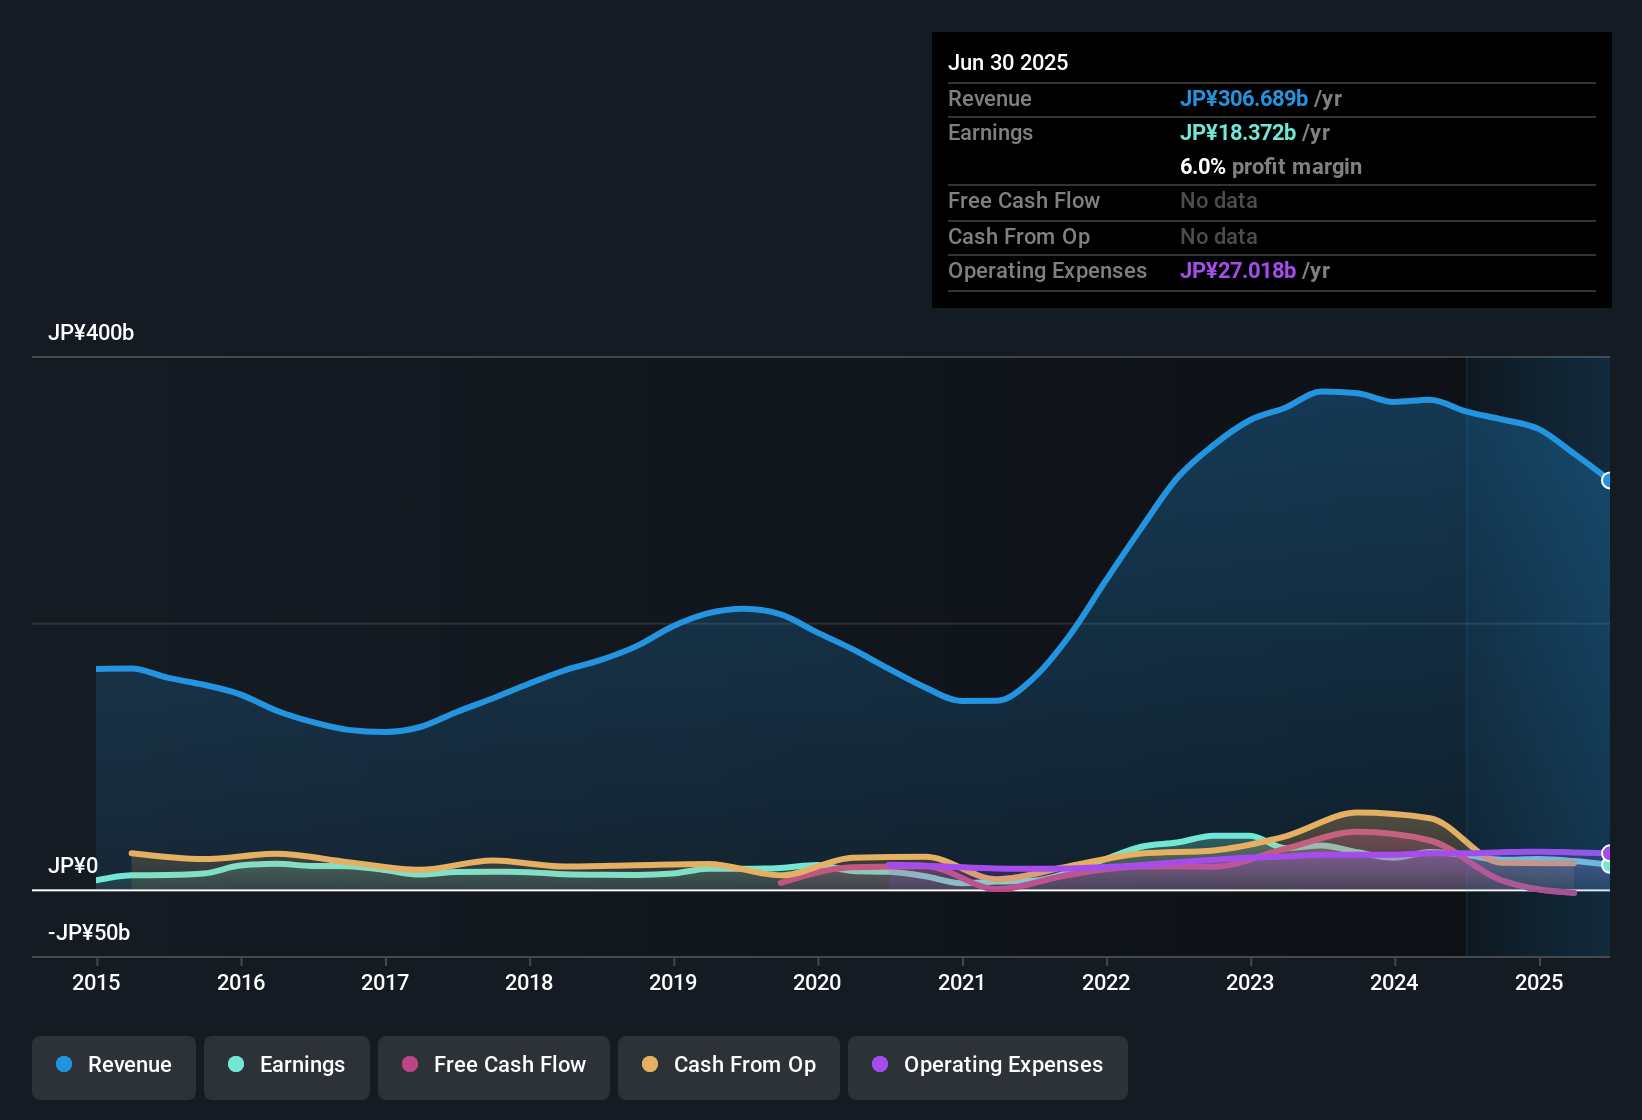
Task: Click the Jun 30 2025 tooltip date
Action: coord(1008,63)
